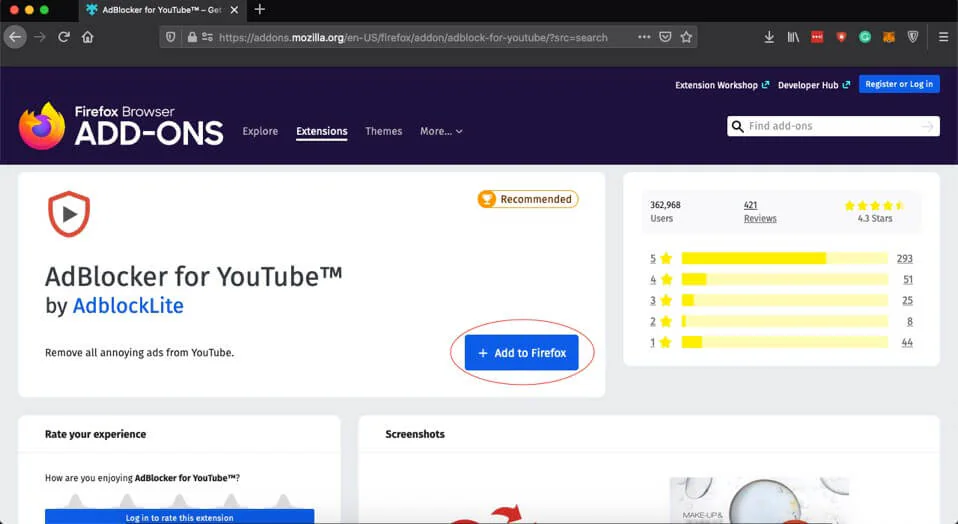Image resolution: width=958 pixels, height=524 pixels.
Task: Open the makeup screenshot thumbnail
Action: coord(759,500)
